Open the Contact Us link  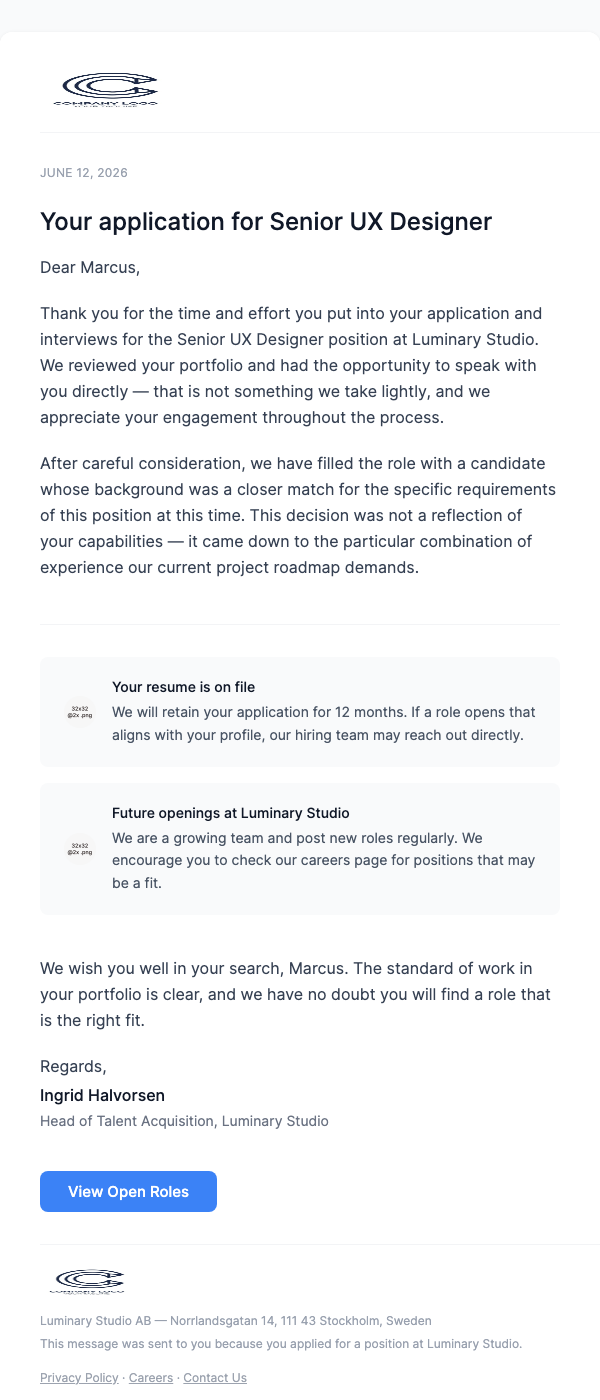click(x=214, y=1377)
